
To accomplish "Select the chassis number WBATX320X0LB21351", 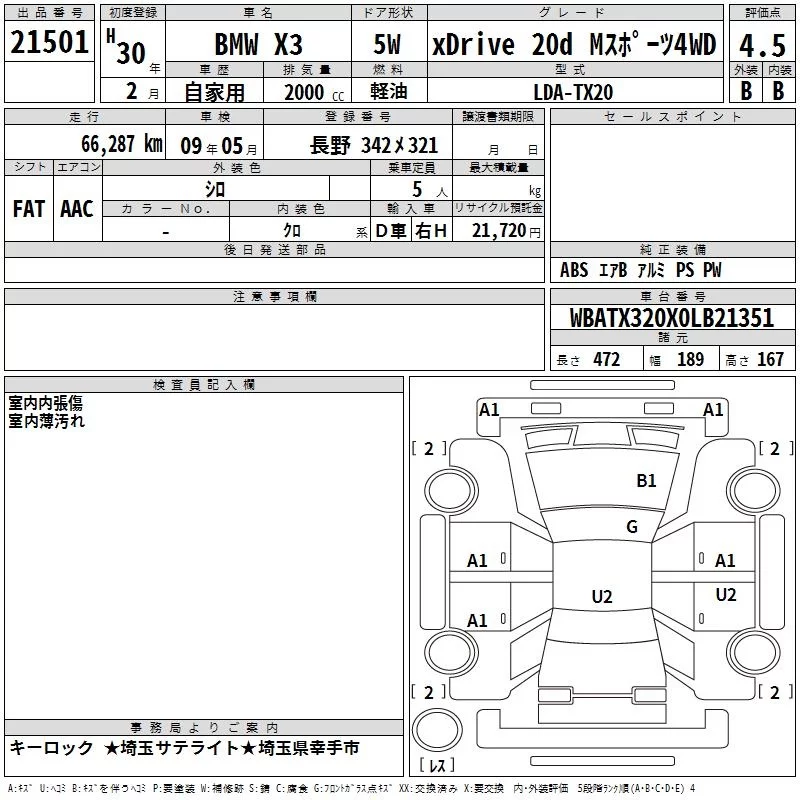I will [x=671, y=319].
